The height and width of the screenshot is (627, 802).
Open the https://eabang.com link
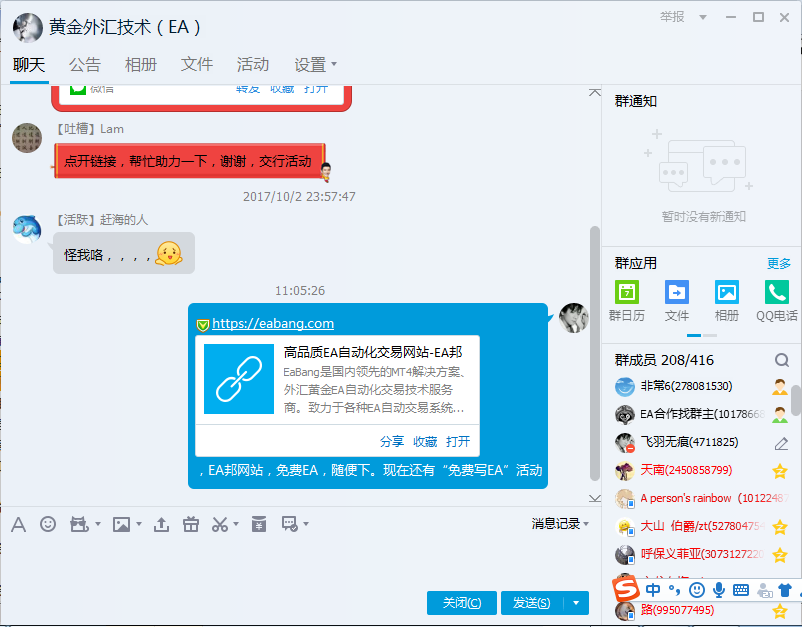coord(273,324)
